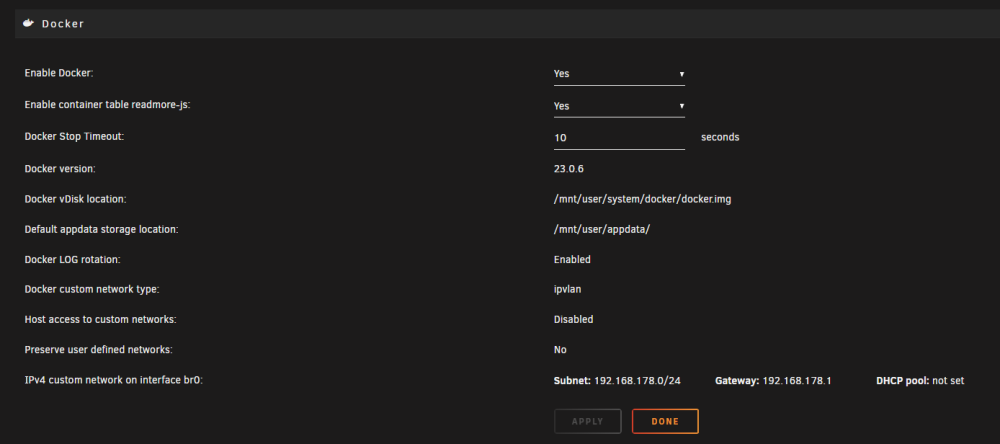Click 'Default appdata storage location:' label
Image resolution: width=1000 pixels, height=444 pixels.
(101, 229)
